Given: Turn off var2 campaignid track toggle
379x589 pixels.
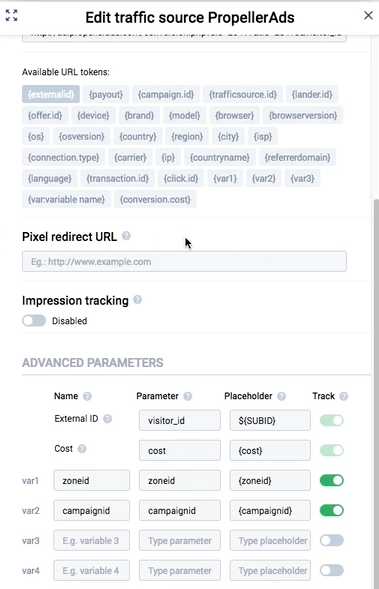Looking at the screenshot, I should 332,510.
